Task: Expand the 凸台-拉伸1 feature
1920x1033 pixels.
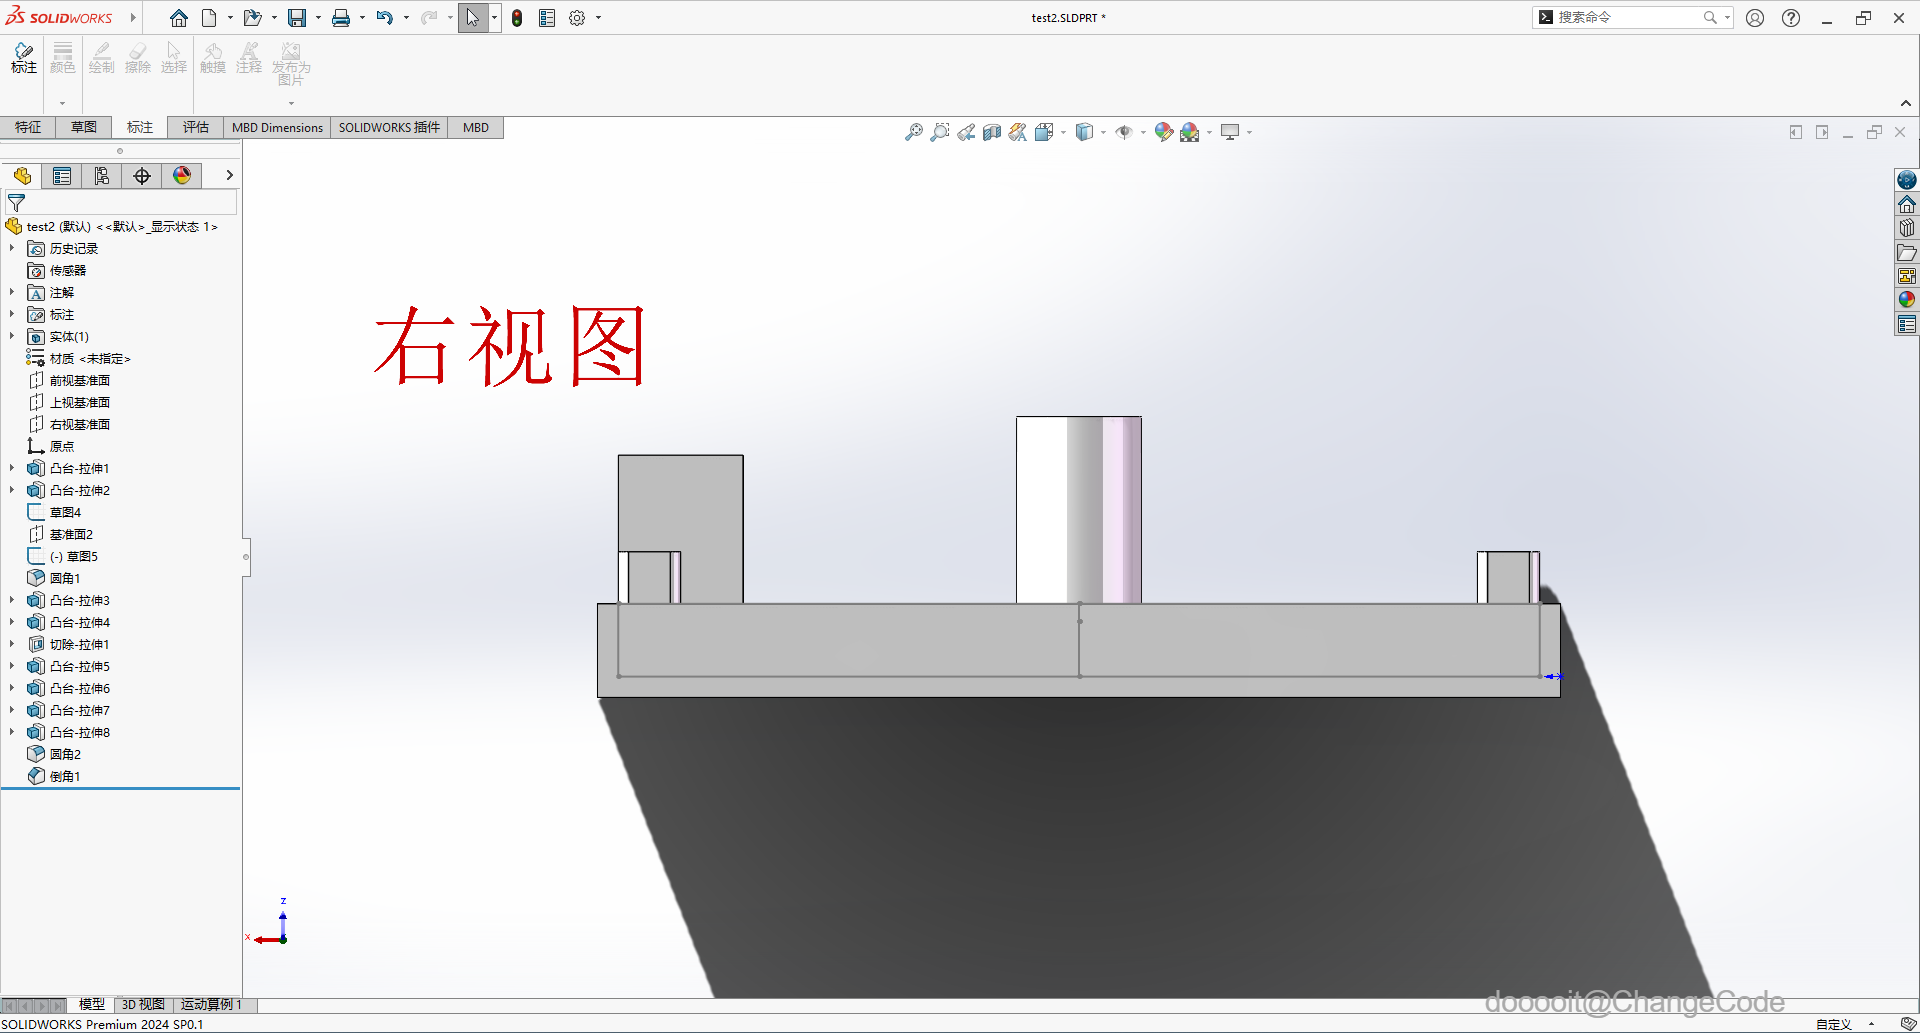Action: [11, 468]
